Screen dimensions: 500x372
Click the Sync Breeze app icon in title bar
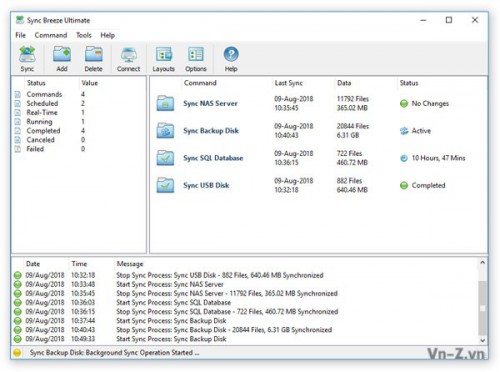[20, 20]
